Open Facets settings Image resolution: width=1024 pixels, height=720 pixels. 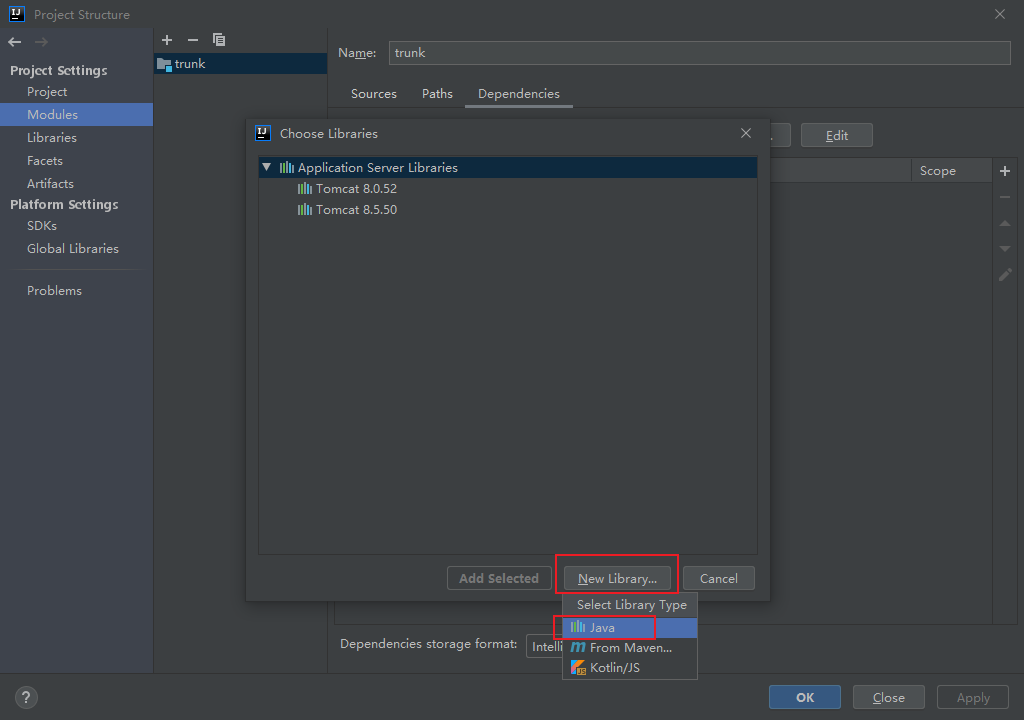click(x=44, y=161)
